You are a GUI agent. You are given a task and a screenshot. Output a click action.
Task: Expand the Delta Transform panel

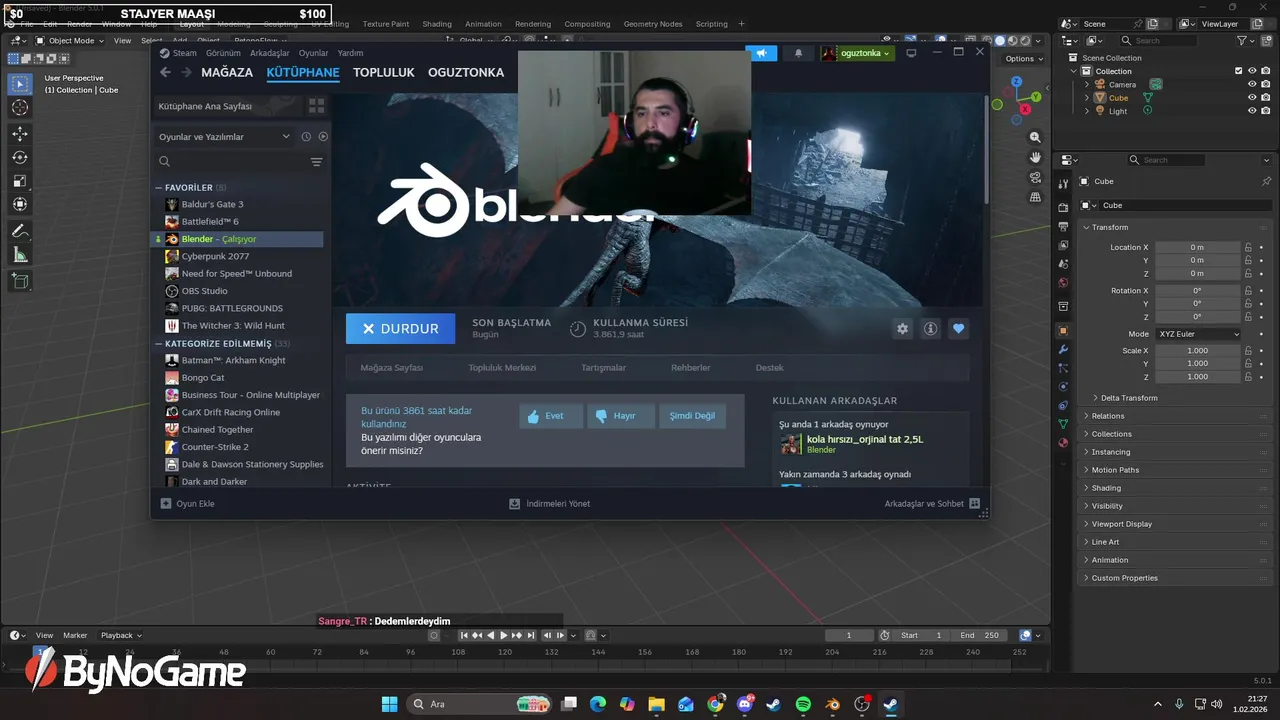coord(1129,398)
